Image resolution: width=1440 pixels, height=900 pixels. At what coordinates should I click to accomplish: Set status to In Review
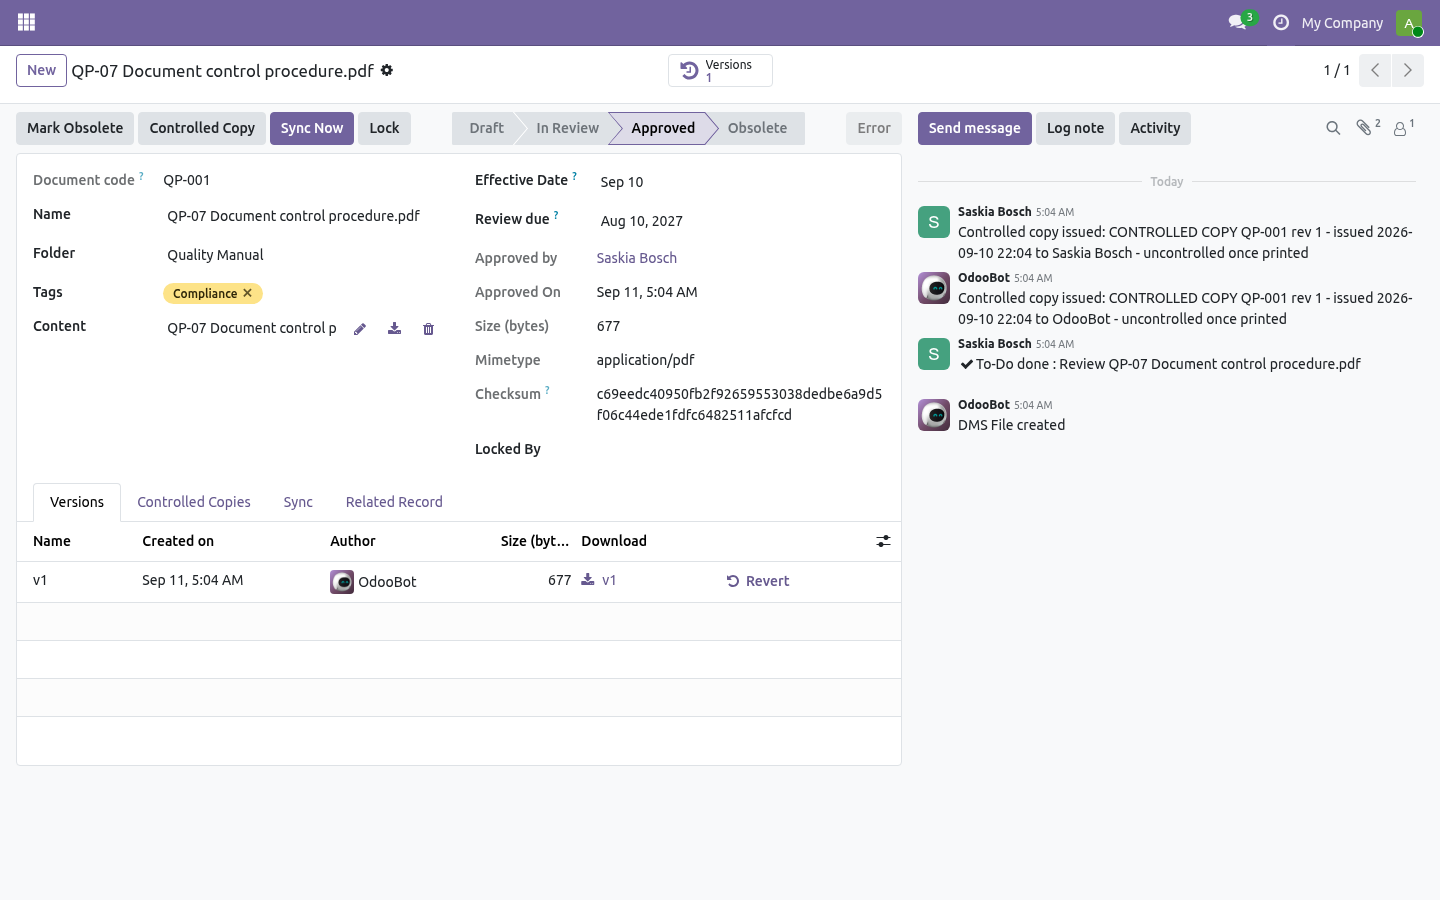(567, 128)
